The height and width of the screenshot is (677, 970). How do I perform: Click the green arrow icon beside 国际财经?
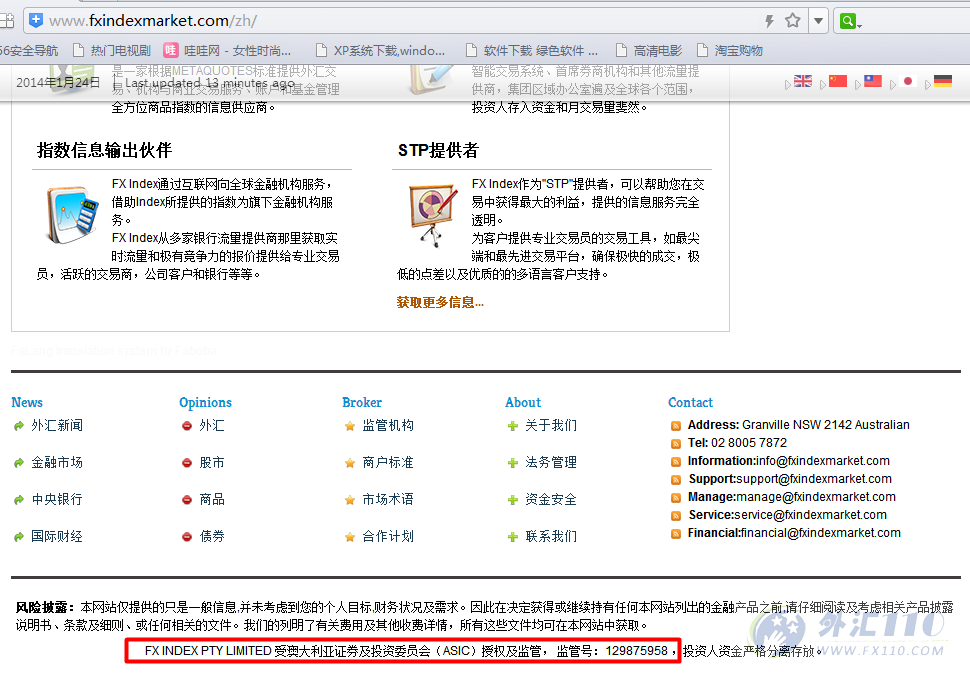click(19, 537)
